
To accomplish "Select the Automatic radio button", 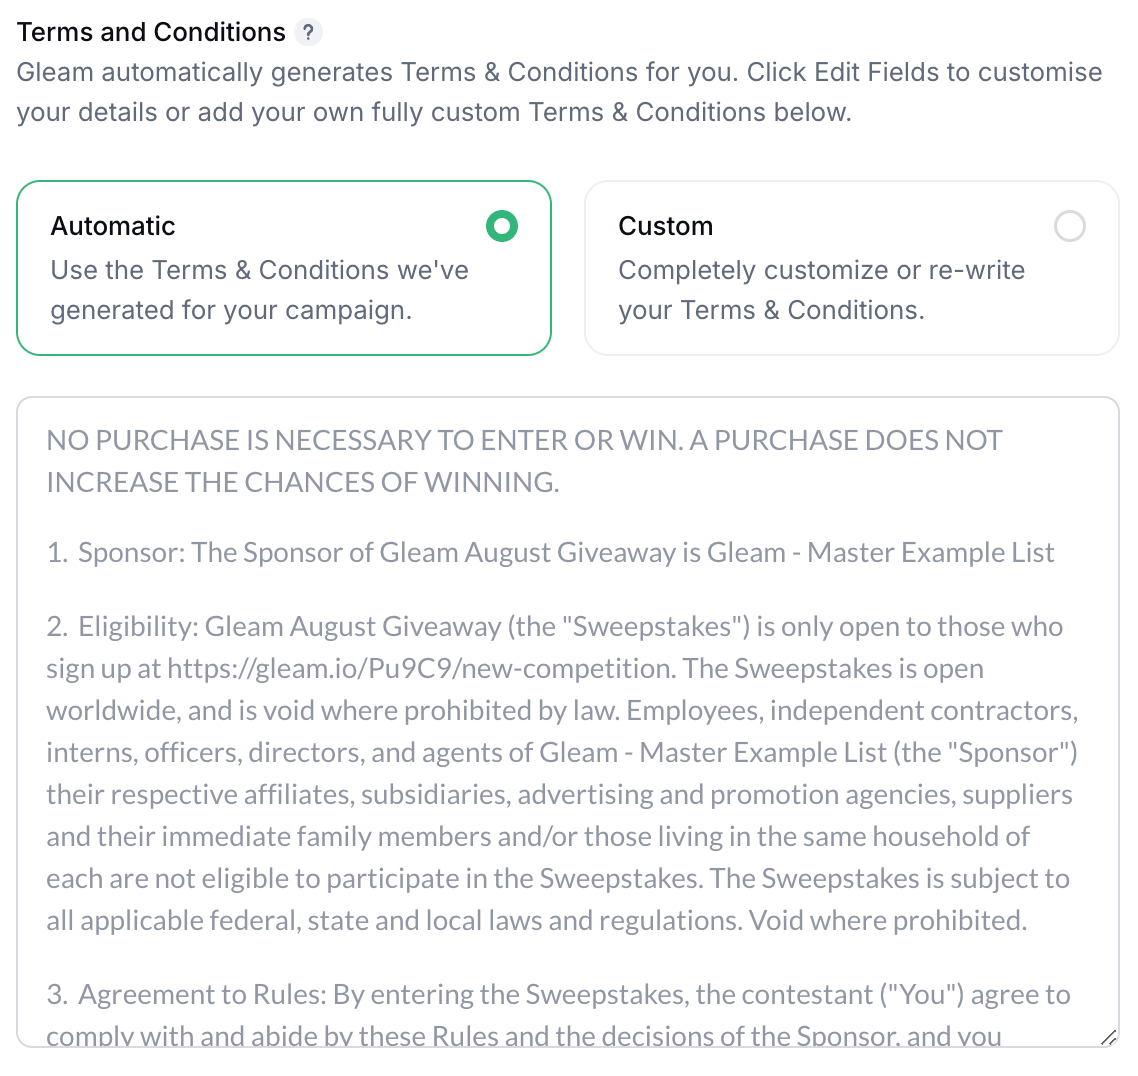I will [501, 226].
